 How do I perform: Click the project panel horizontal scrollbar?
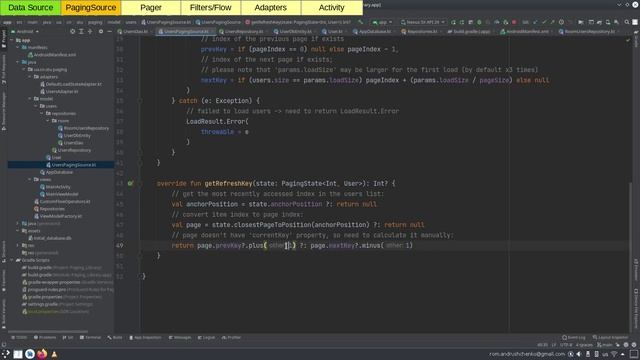coord(48,331)
